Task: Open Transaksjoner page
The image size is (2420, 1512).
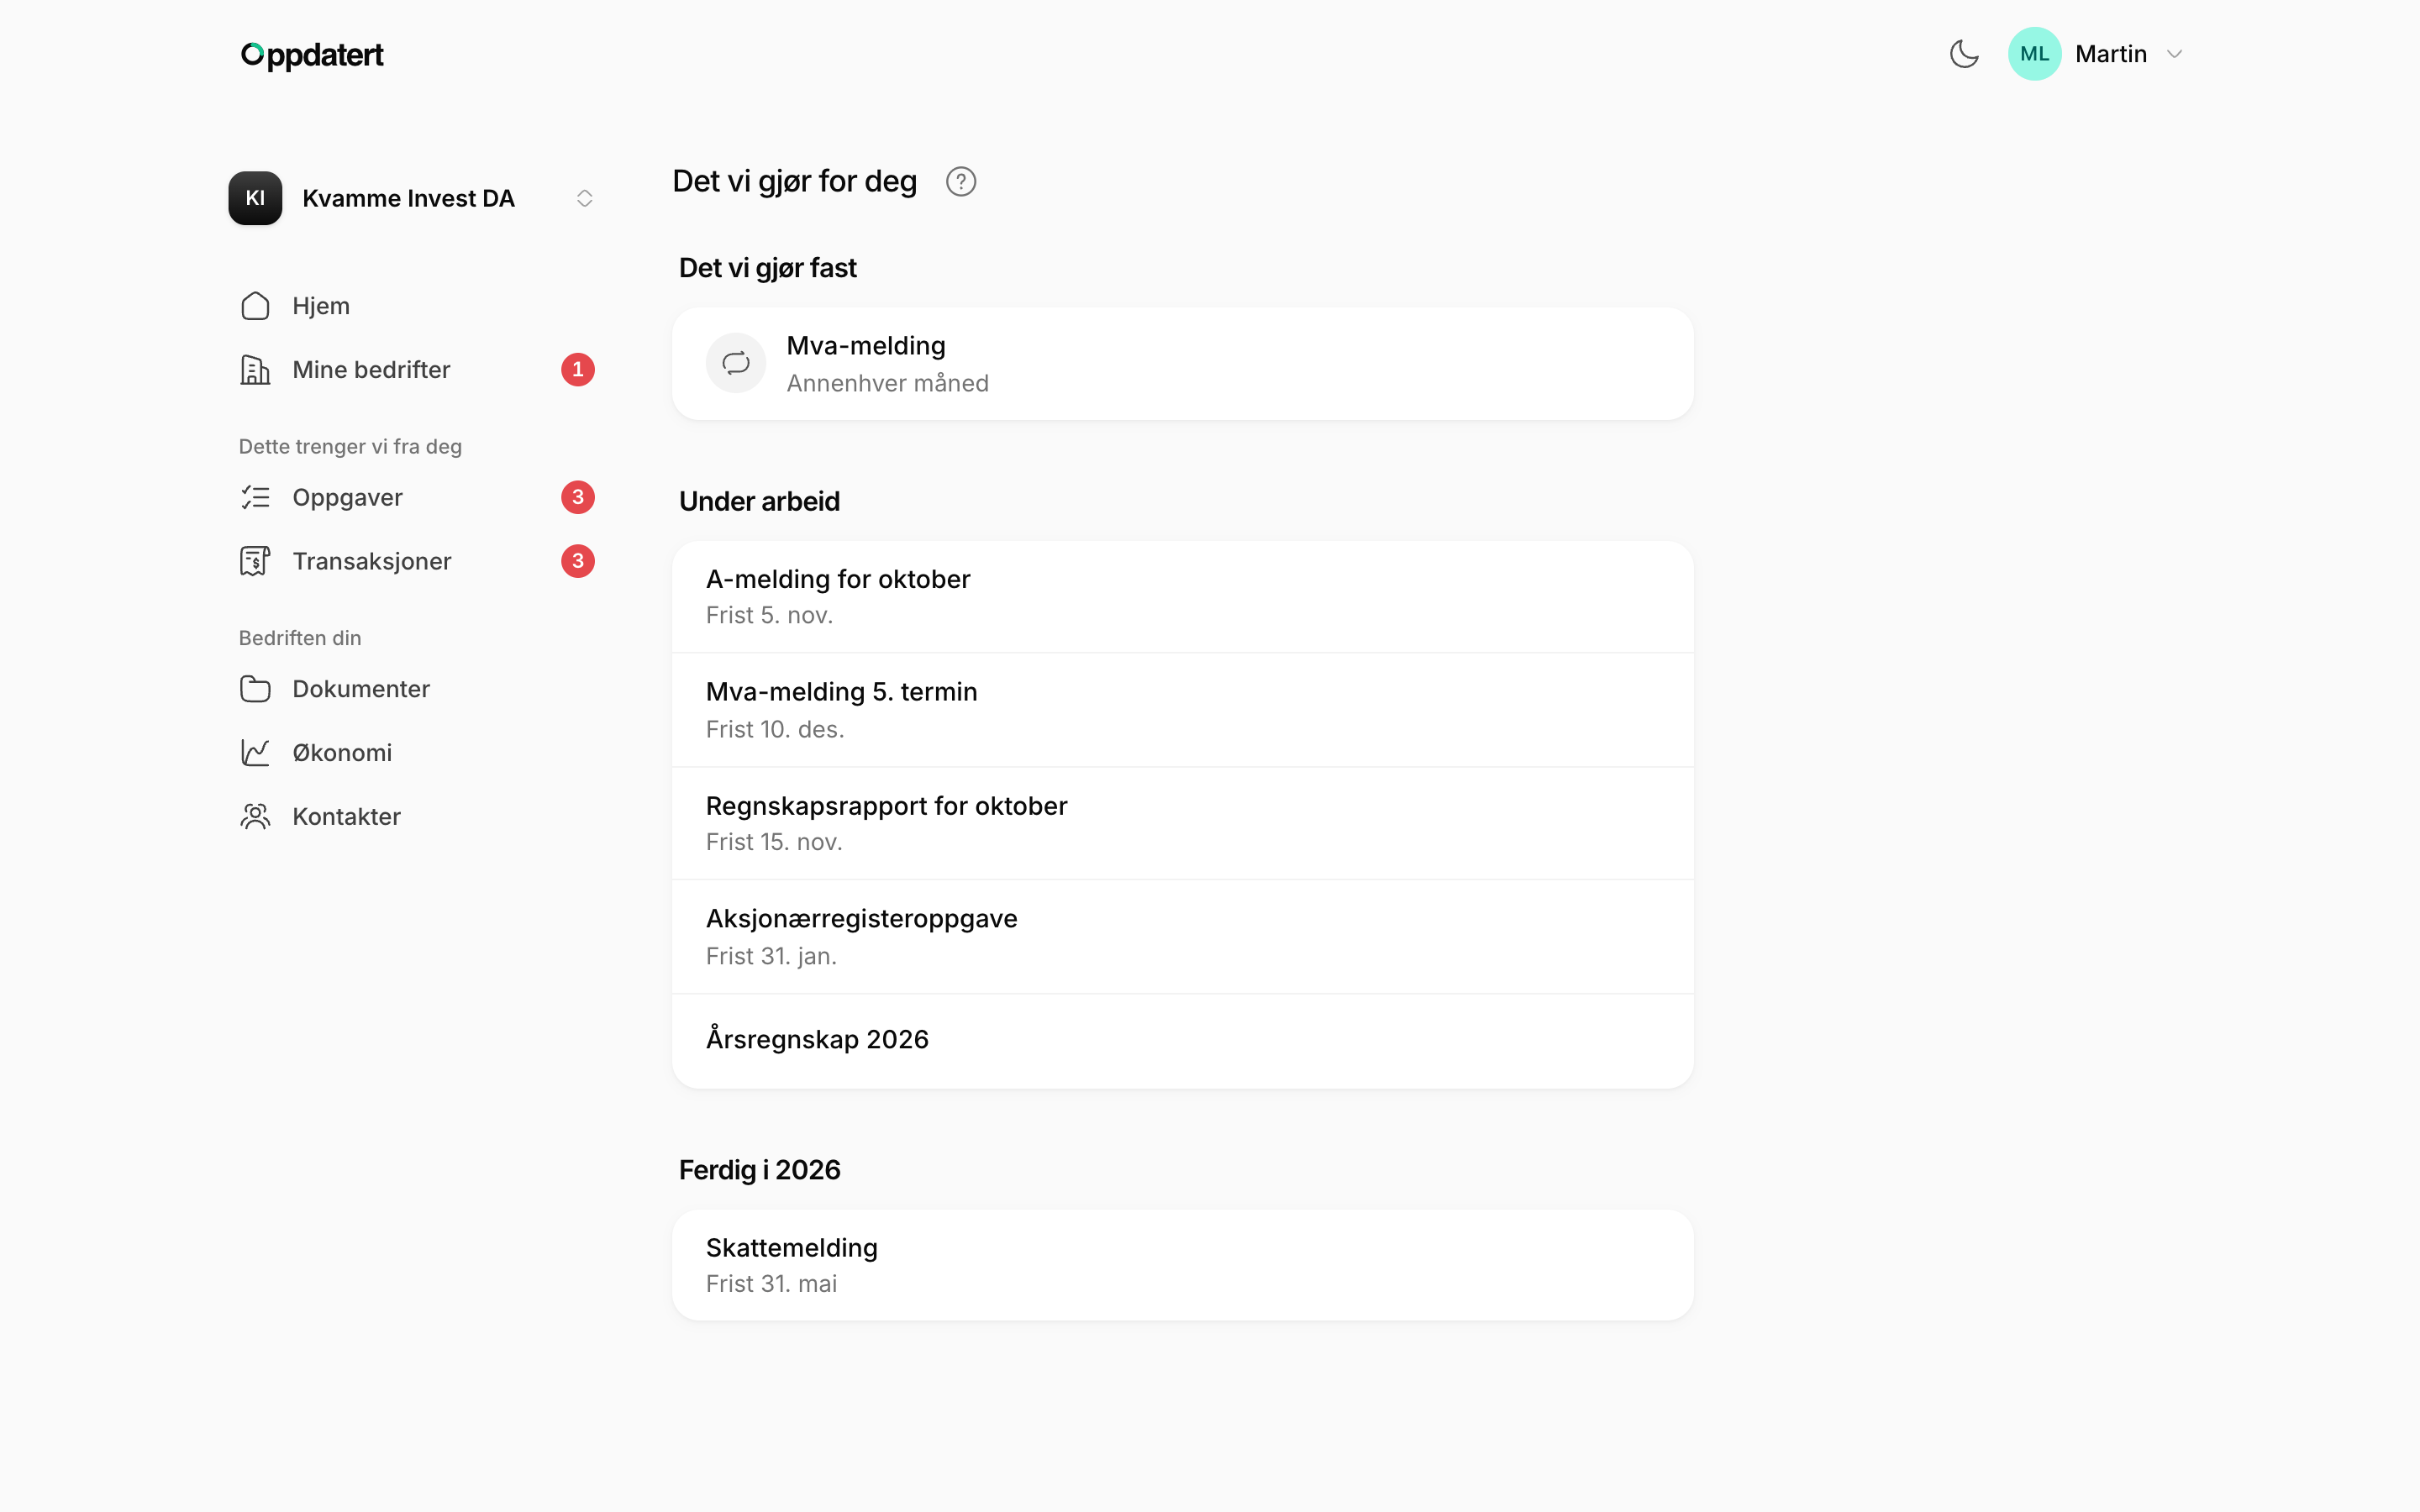Action: (x=417, y=561)
